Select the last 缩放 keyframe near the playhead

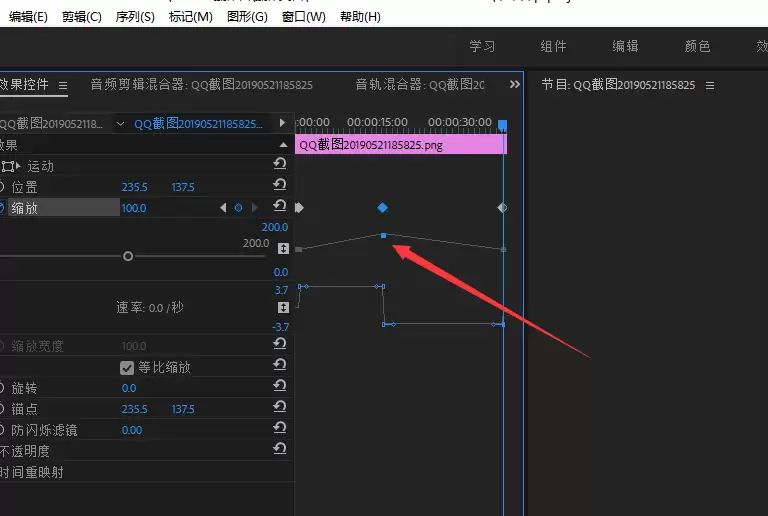click(502, 208)
